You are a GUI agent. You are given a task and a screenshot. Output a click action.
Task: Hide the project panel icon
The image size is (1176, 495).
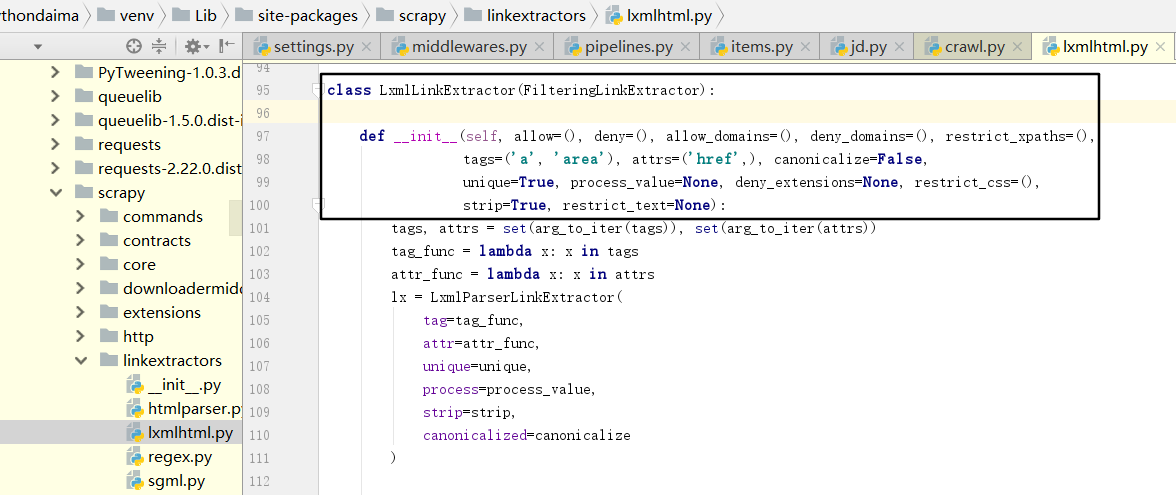tap(226, 46)
